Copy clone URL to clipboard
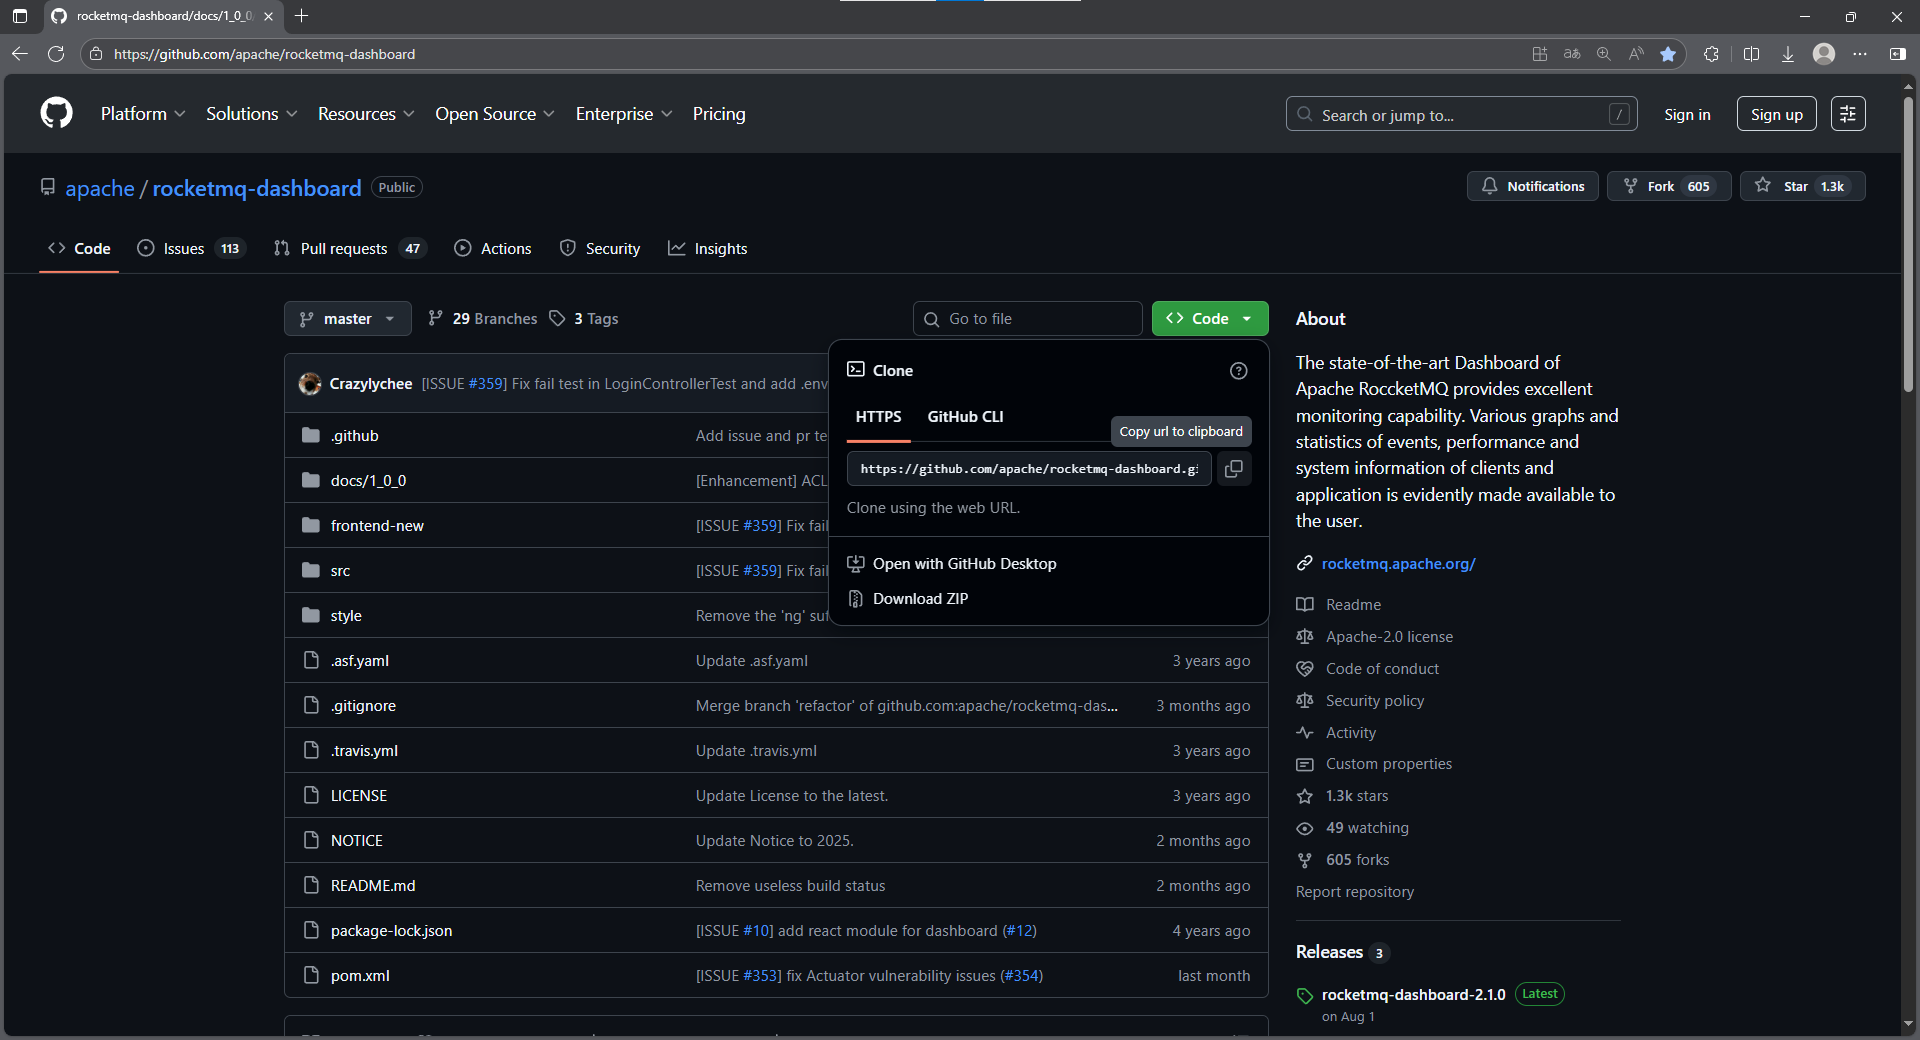1920x1040 pixels. 1234,468
